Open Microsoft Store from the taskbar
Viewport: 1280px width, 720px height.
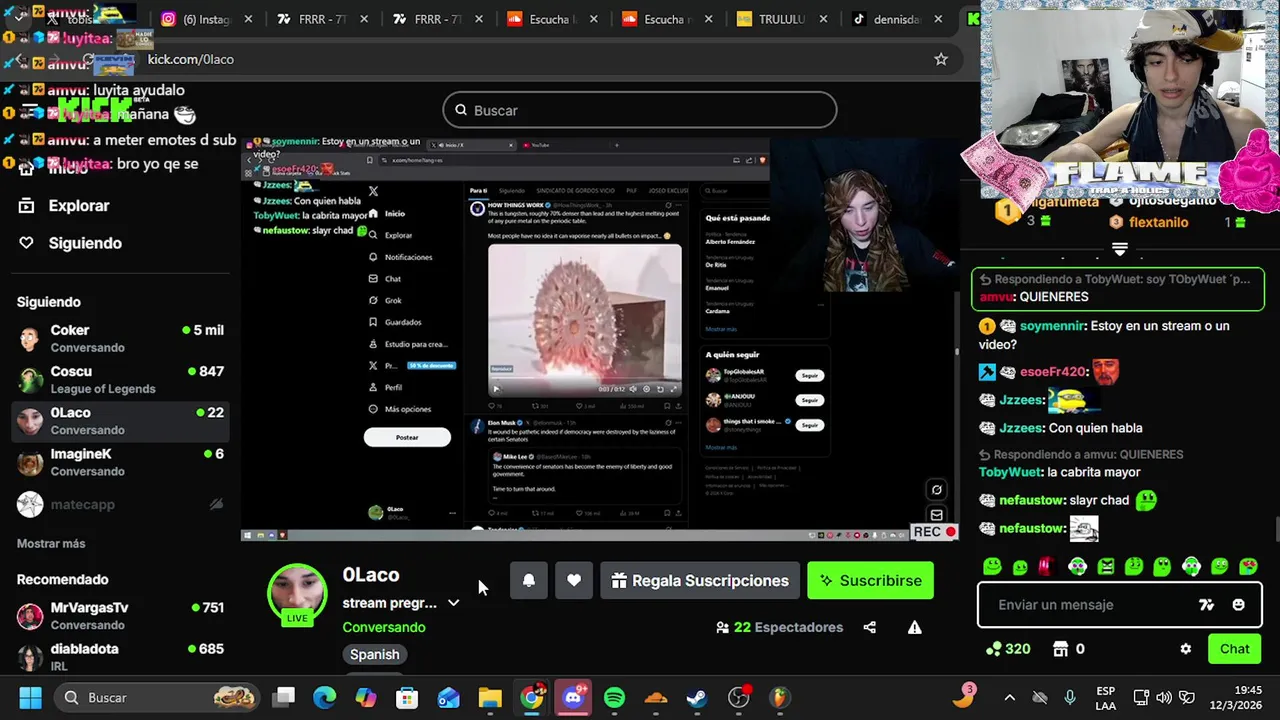pyautogui.click(x=407, y=697)
